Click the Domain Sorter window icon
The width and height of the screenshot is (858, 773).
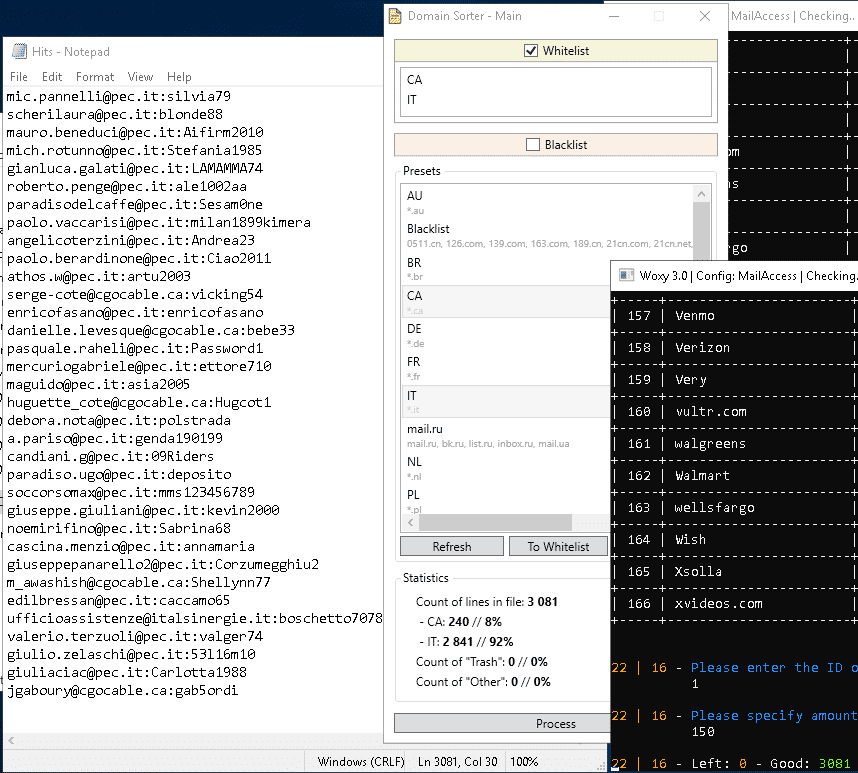click(x=396, y=16)
